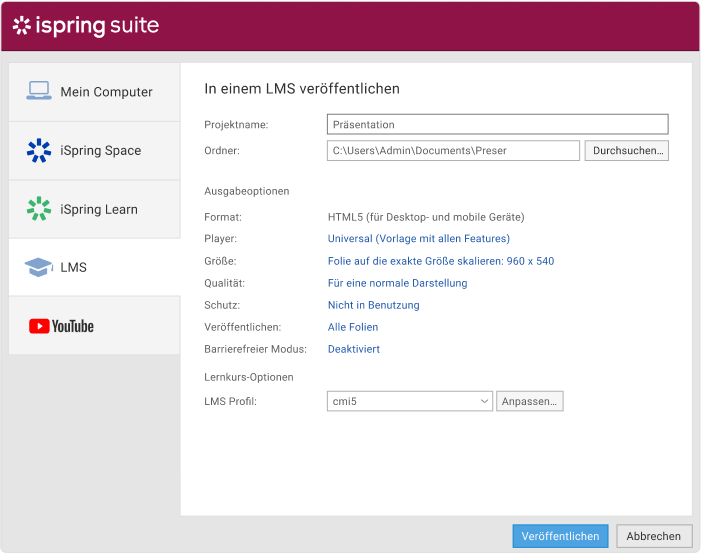
Task: Select the LMS tab label
Action: coord(73,267)
